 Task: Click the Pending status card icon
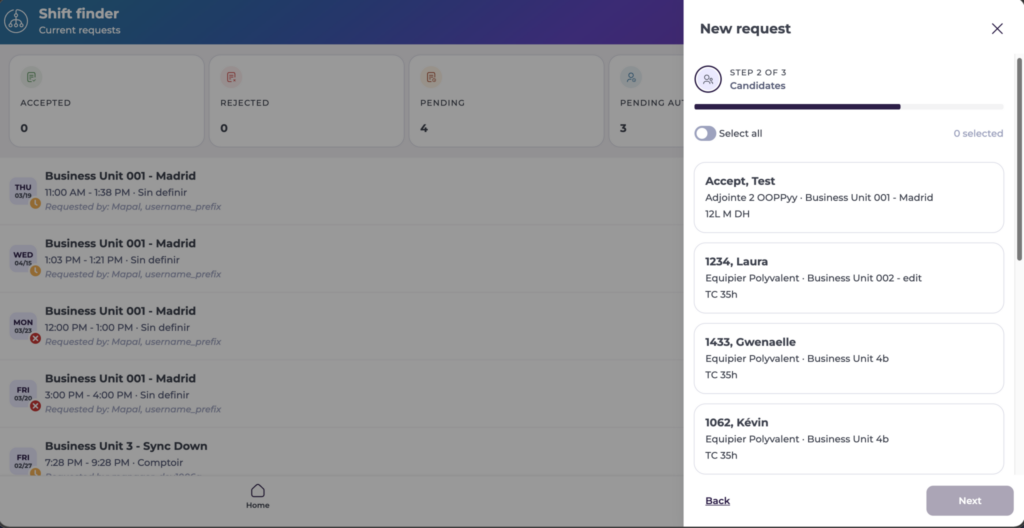(x=431, y=77)
